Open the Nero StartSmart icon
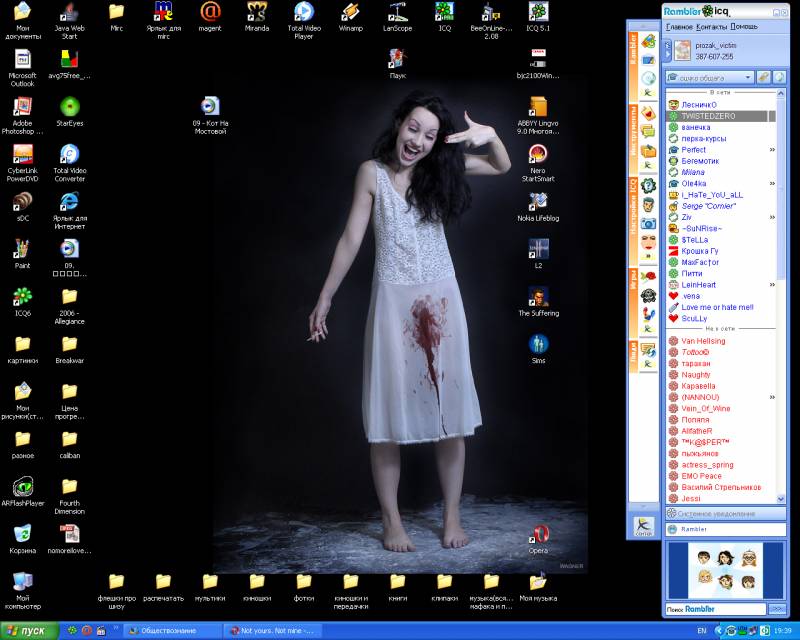 [x=537, y=155]
